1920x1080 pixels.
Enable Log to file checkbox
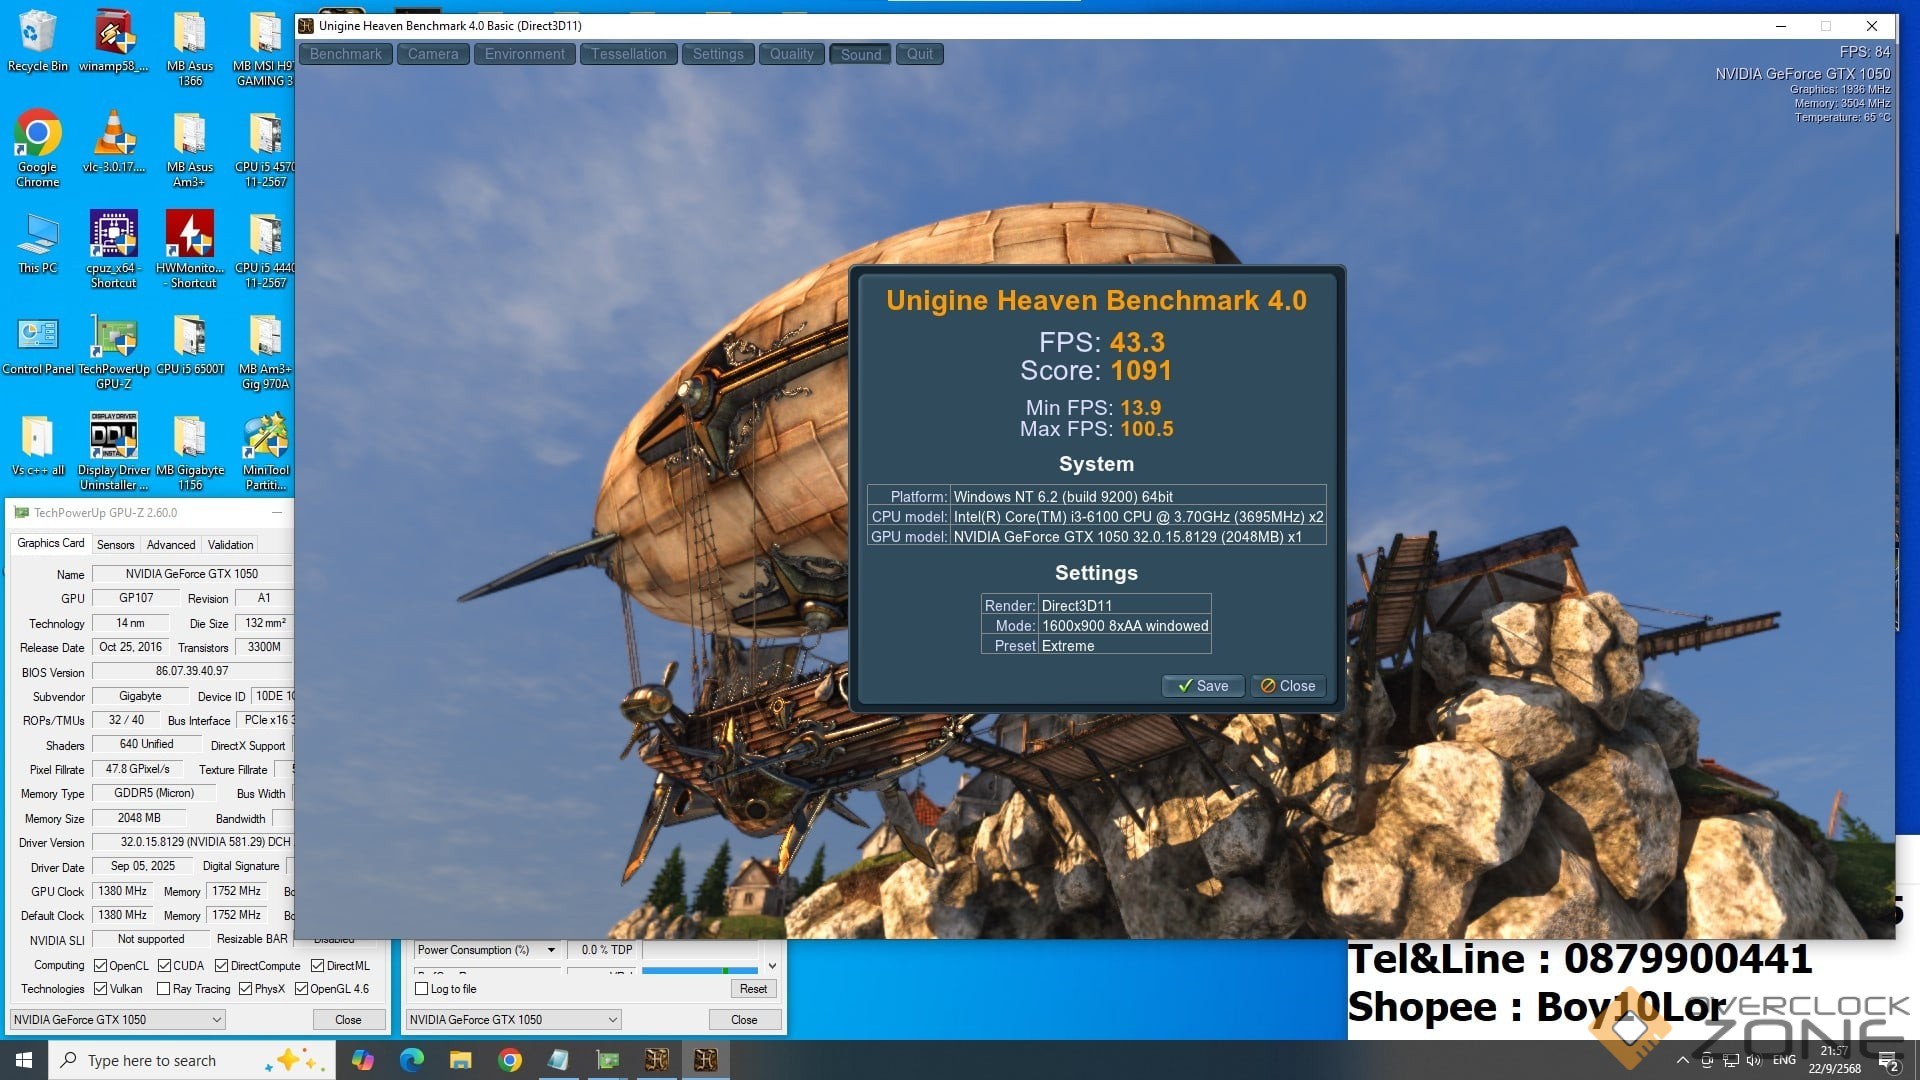pyautogui.click(x=422, y=989)
